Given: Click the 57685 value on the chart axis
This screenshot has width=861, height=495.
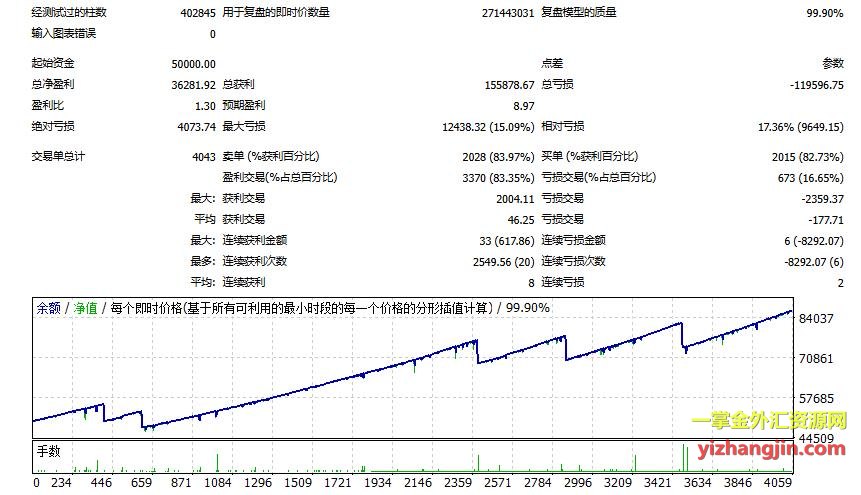Looking at the screenshot, I should pos(819,398).
